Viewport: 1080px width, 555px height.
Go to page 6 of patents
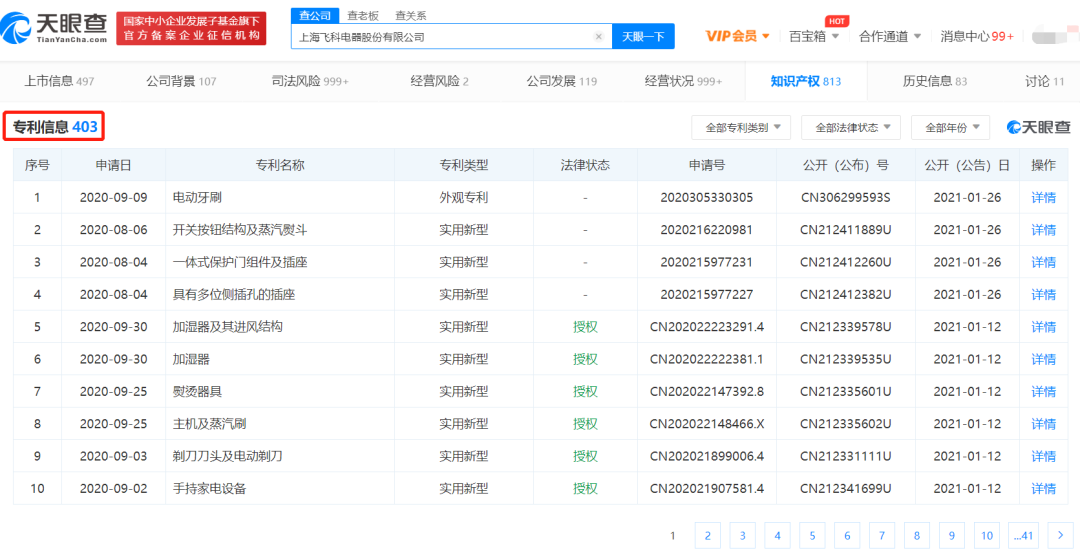tap(847, 535)
